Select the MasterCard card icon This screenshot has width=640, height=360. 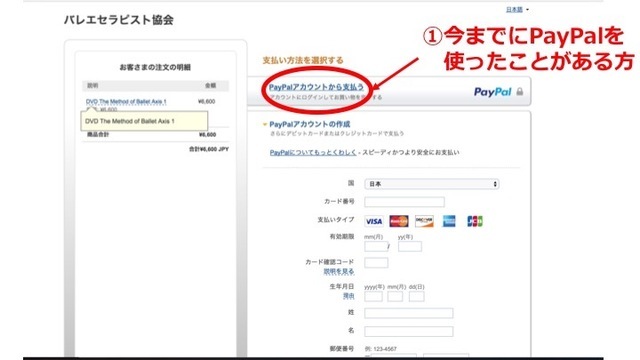(399, 221)
